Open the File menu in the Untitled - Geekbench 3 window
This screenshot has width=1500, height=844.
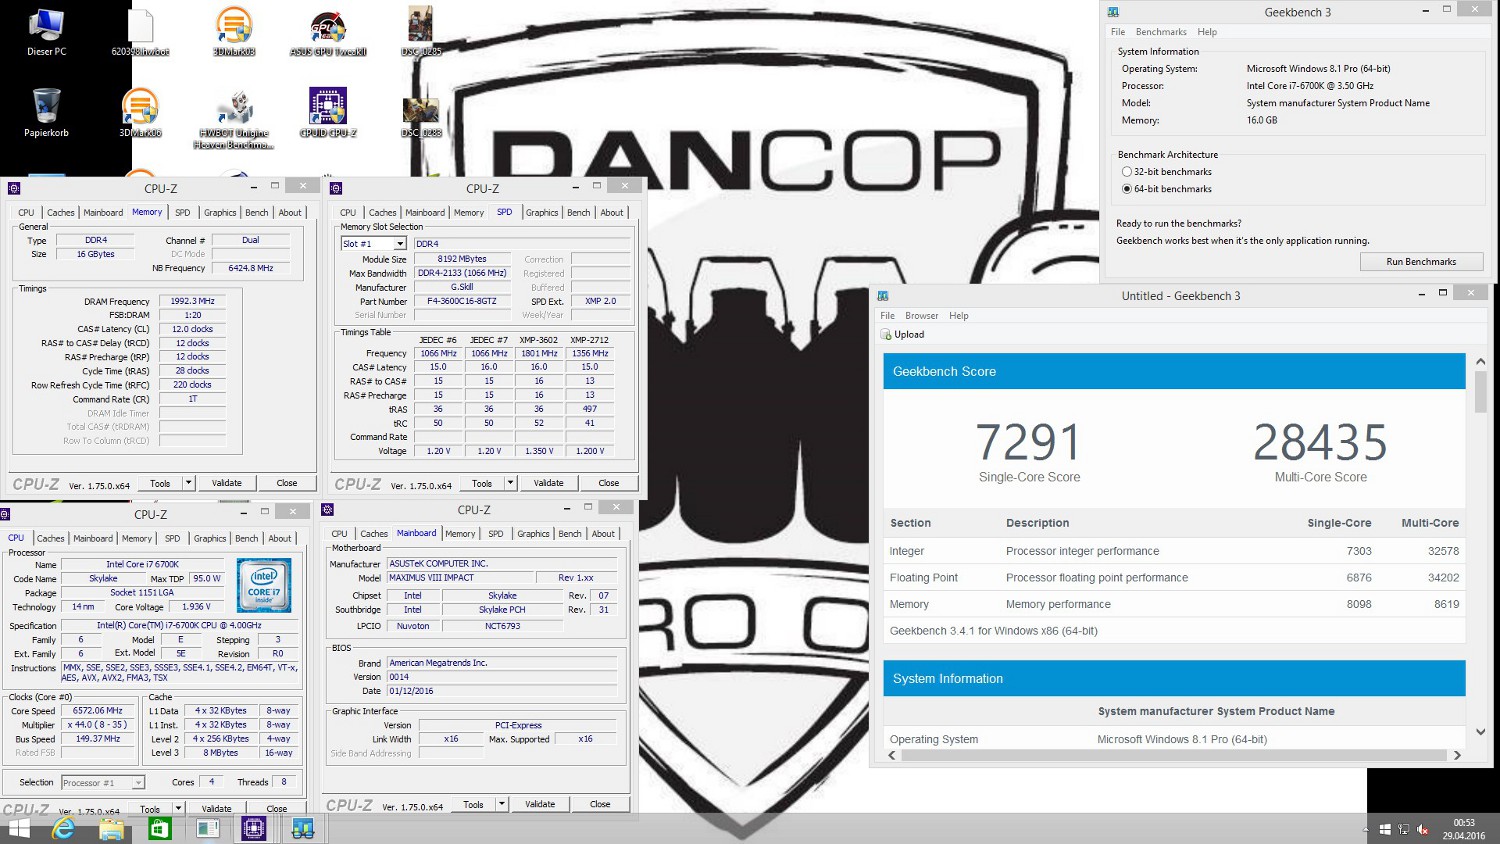click(x=887, y=316)
